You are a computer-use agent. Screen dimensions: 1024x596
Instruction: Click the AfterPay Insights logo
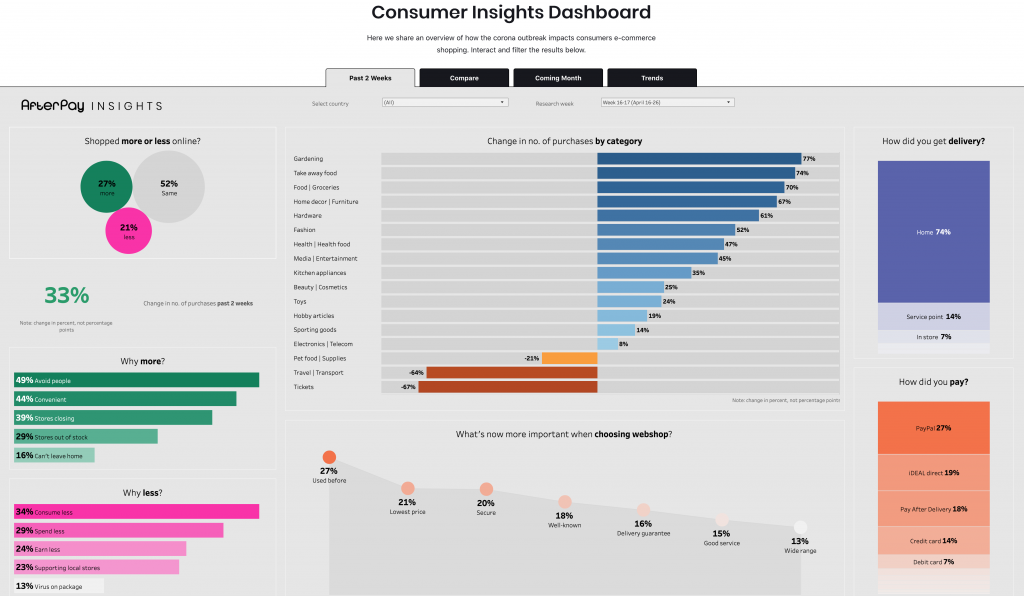click(91, 106)
